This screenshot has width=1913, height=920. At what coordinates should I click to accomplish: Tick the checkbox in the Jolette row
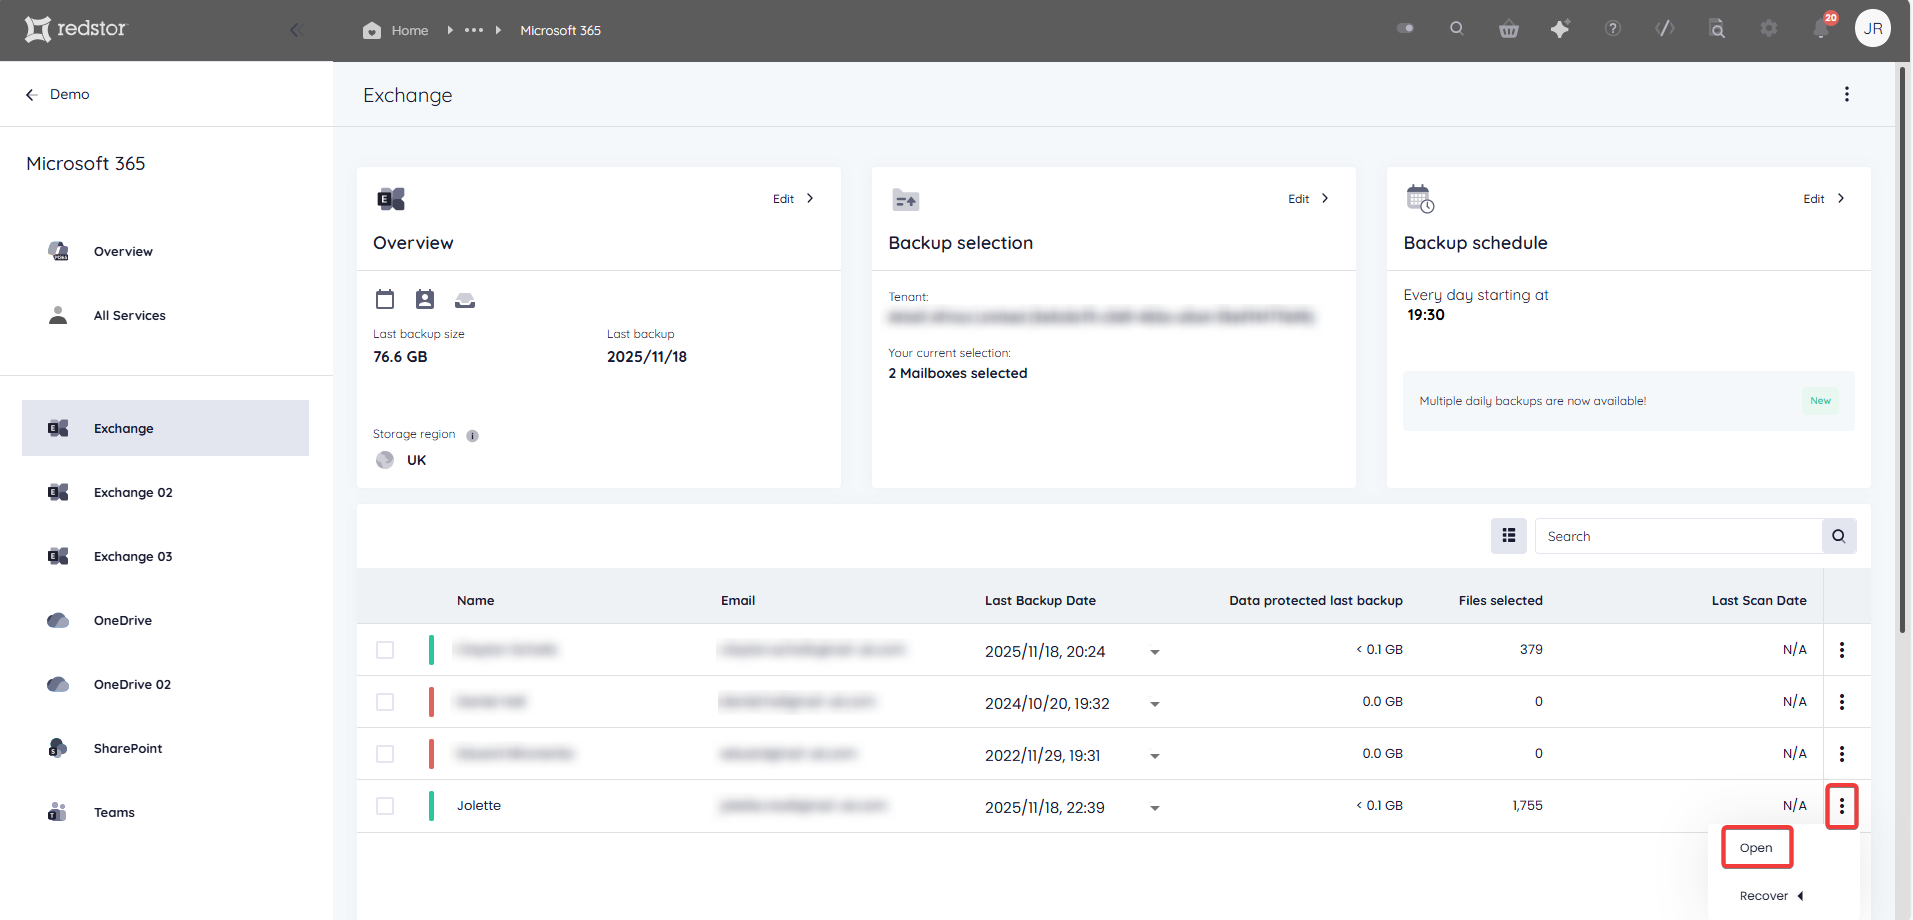tap(385, 806)
